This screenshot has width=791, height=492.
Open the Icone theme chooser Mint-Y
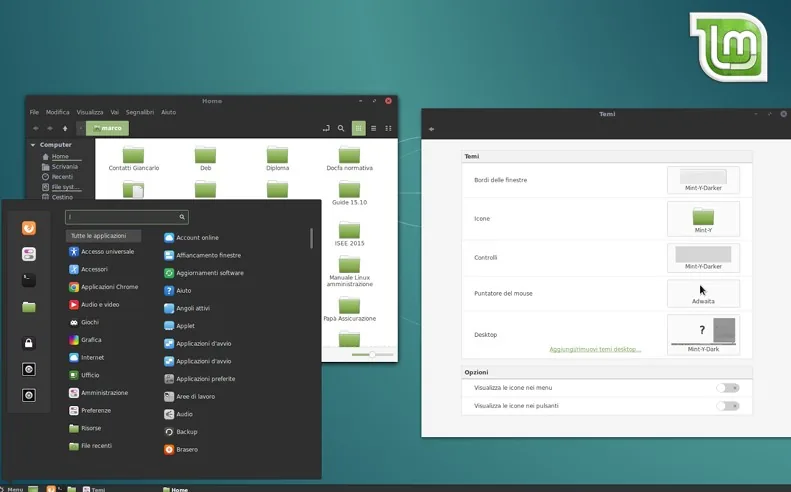coord(703,219)
